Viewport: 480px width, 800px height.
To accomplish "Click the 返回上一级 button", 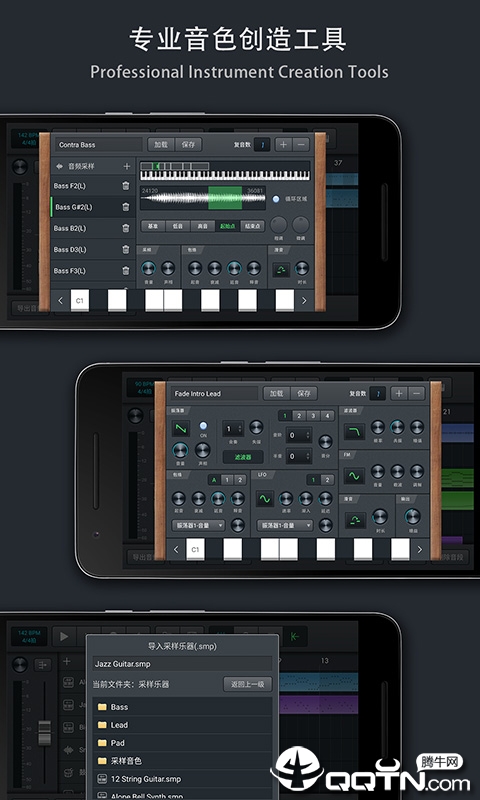I will point(248,684).
